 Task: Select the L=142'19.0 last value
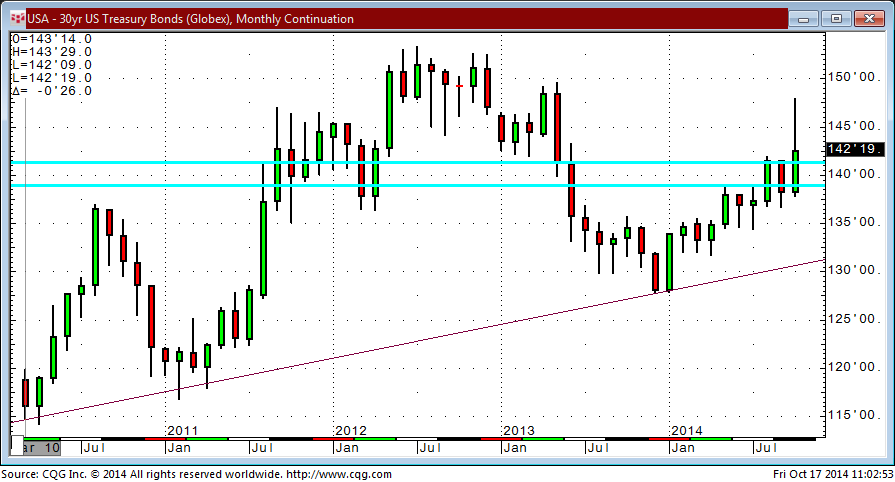click(x=52, y=78)
